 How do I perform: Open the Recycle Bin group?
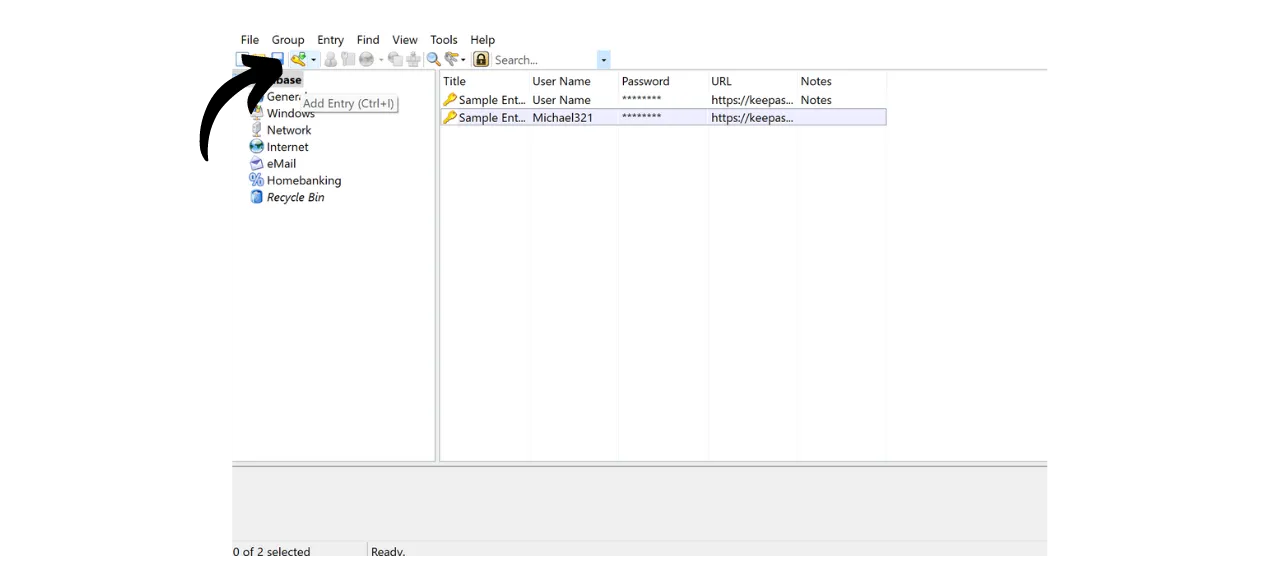click(x=295, y=197)
